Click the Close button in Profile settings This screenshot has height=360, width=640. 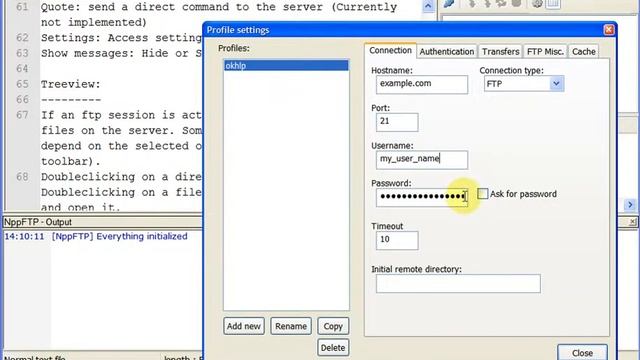[582, 353]
